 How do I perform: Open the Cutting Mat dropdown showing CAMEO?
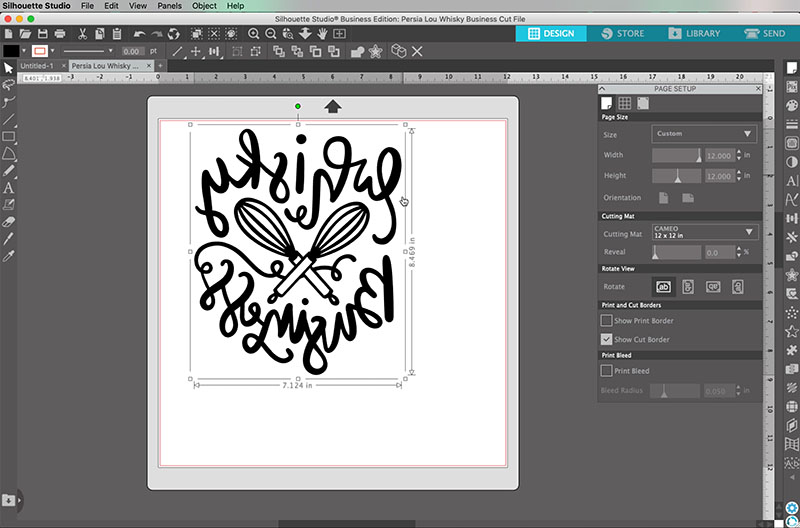point(705,232)
